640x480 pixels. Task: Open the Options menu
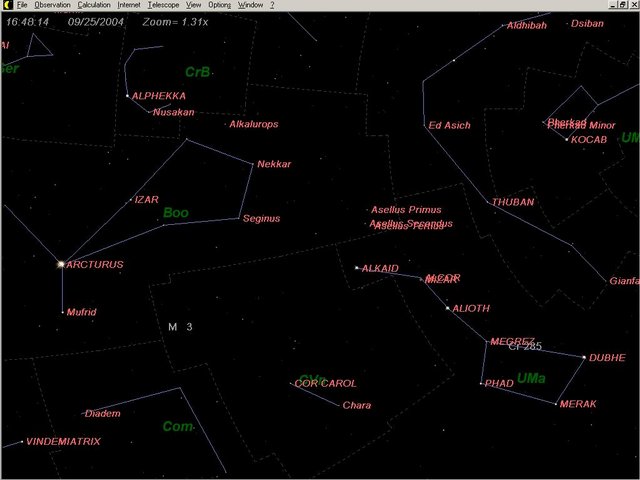click(219, 5)
